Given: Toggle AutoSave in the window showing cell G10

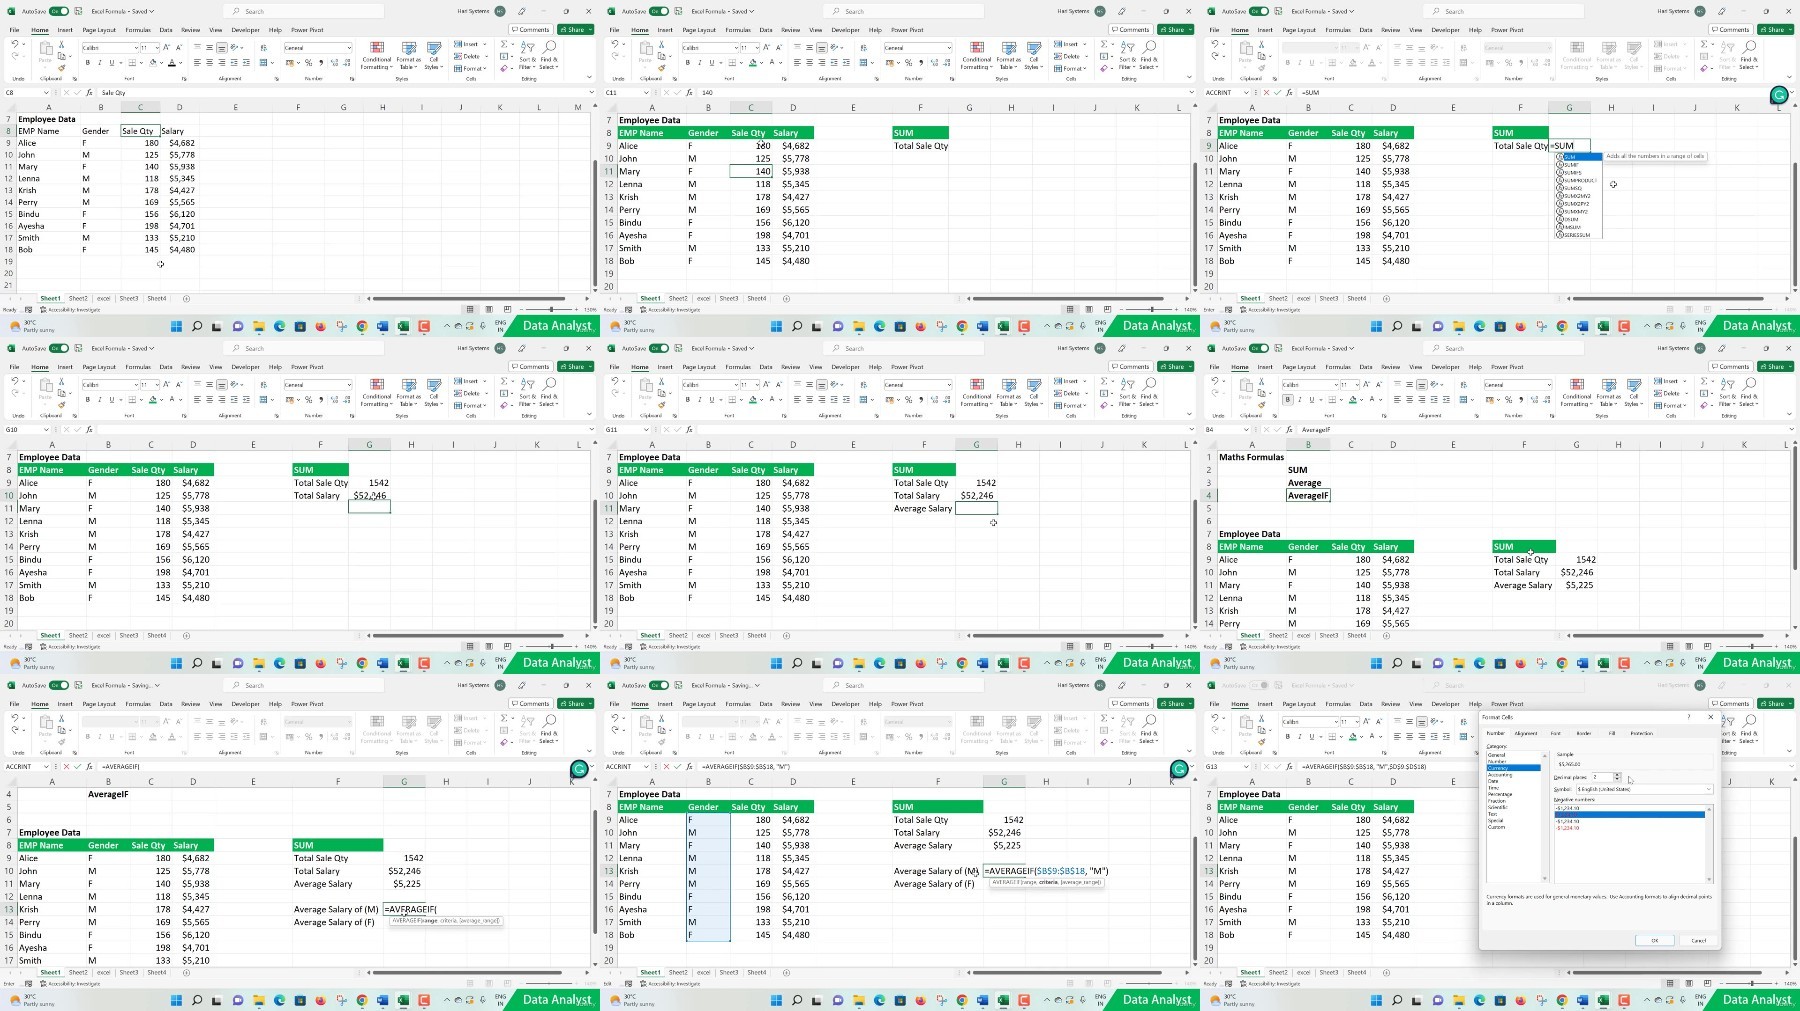Looking at the screenshot, I should [x=58, y=348].
